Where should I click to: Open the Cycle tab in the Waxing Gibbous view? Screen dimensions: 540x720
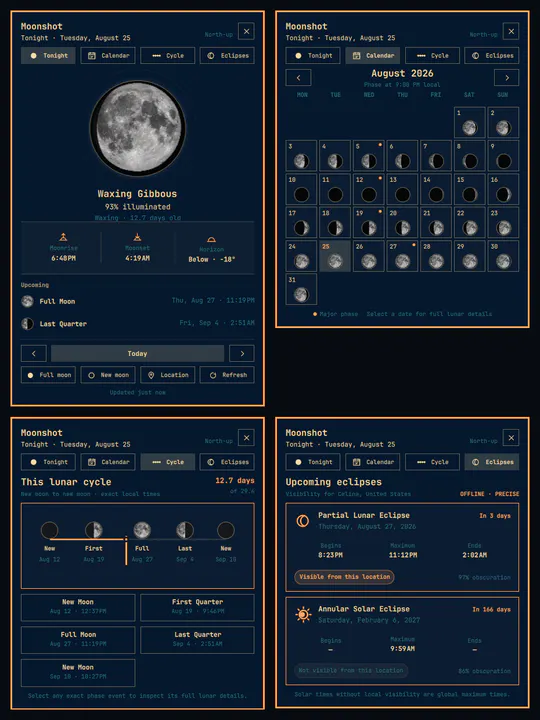(168, 56)
